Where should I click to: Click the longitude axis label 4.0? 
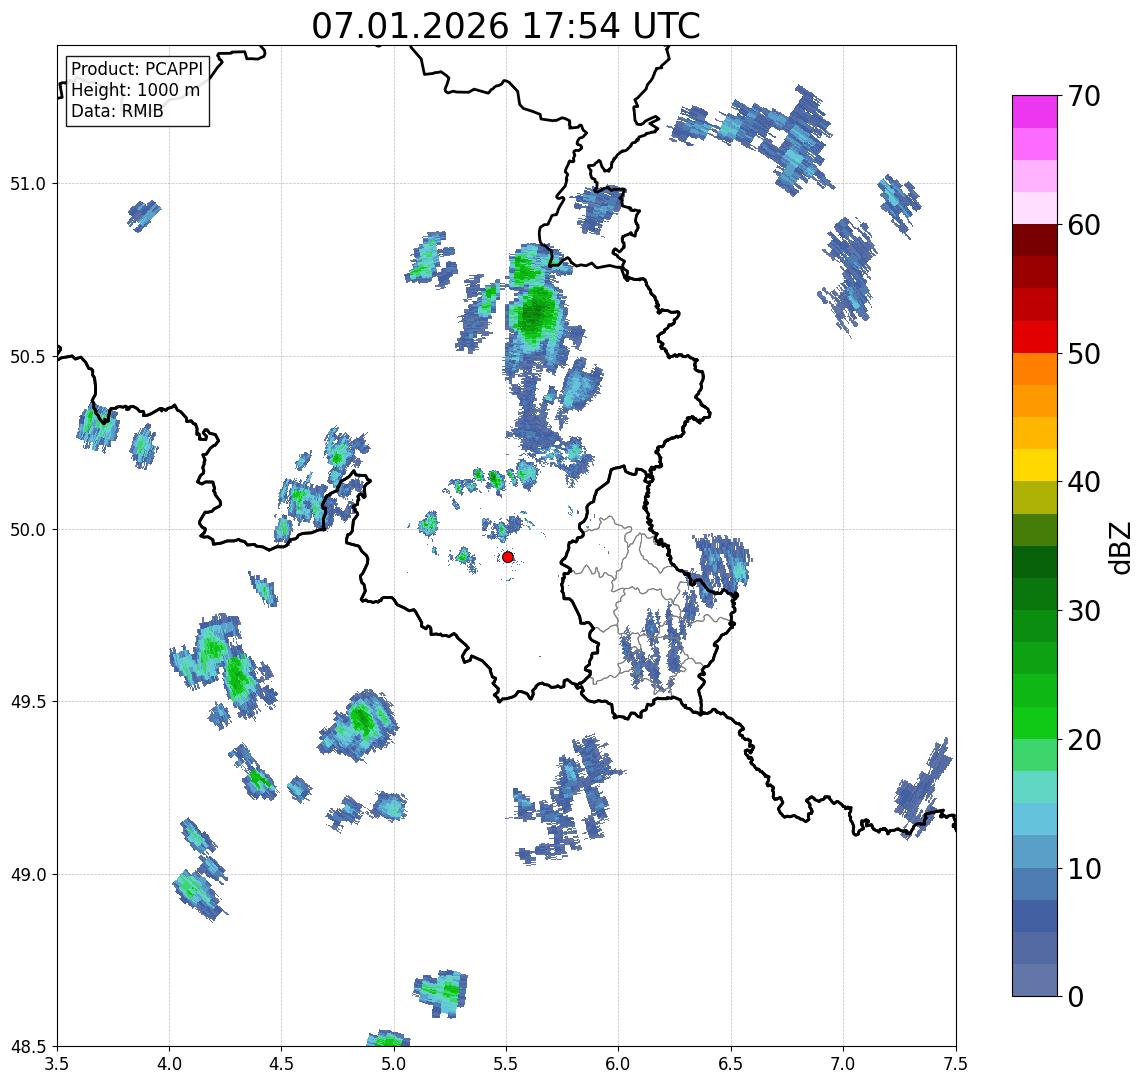(169, 1064)
